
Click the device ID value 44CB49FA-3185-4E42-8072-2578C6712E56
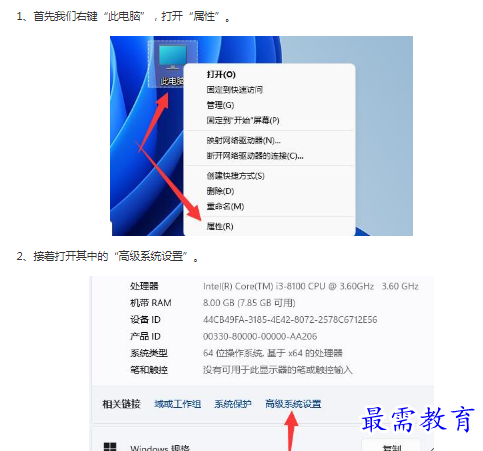[290, 320]
